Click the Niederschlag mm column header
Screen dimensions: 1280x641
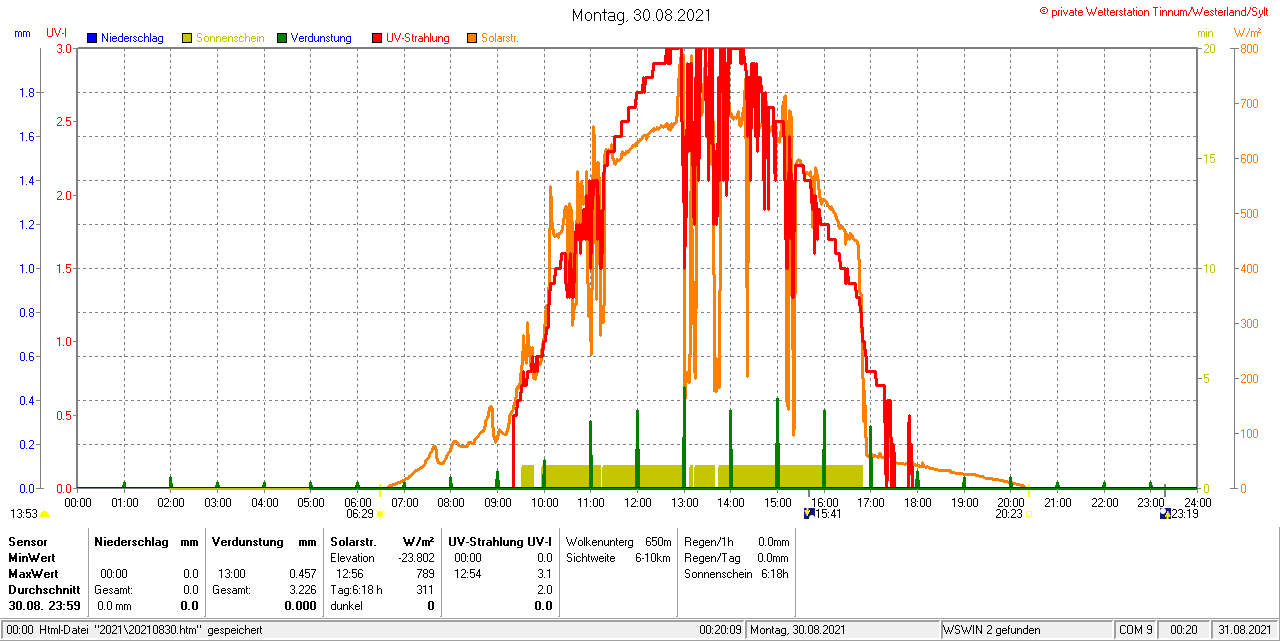tap(147, 541)
